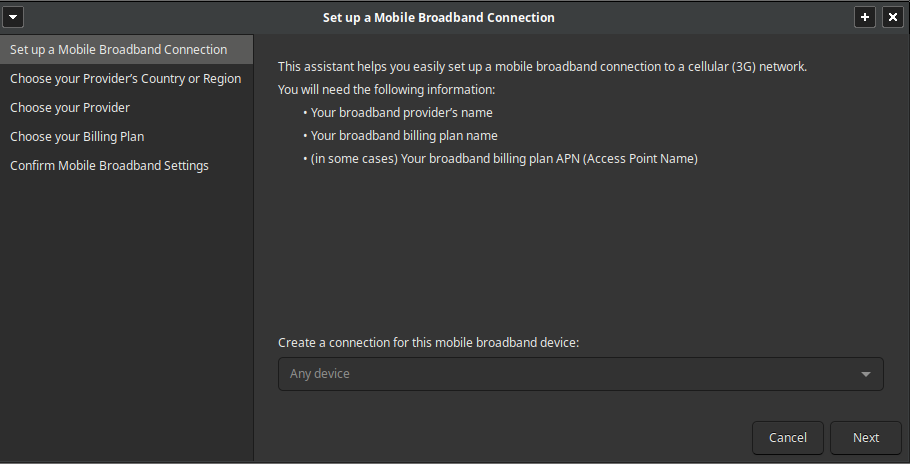This screenshot has height=464, width=910.
Task: Close the Mobile Broadband dialog
Action: (x=893, y=17)
